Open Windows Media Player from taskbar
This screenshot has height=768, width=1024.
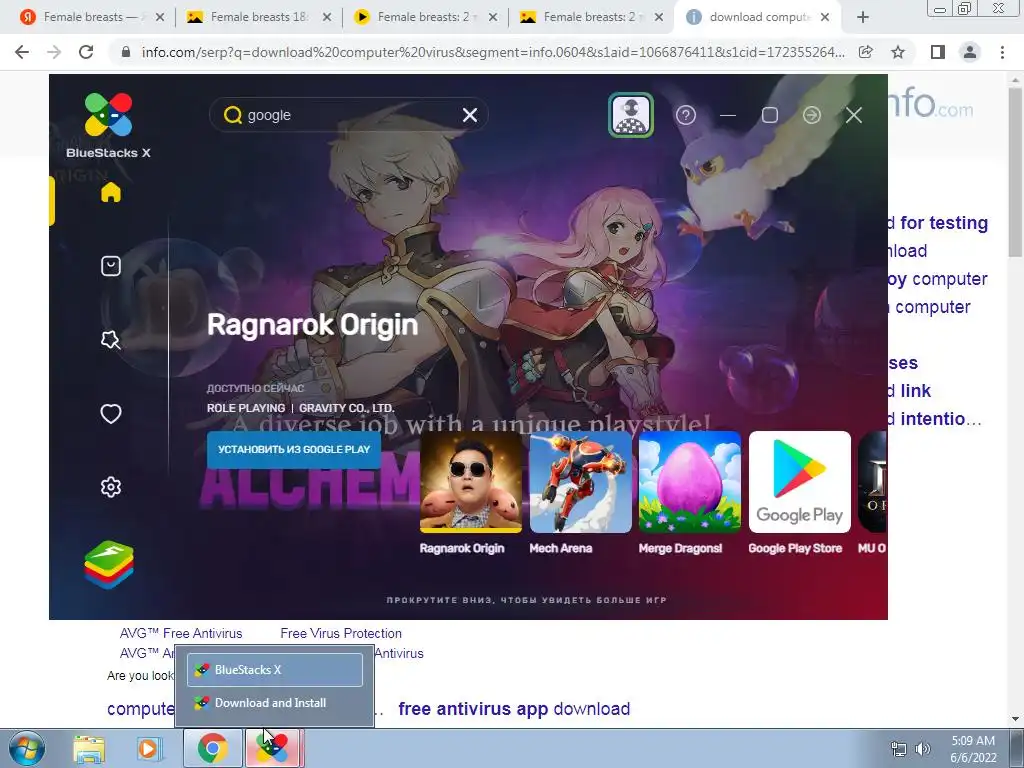(x=148, y=749)
